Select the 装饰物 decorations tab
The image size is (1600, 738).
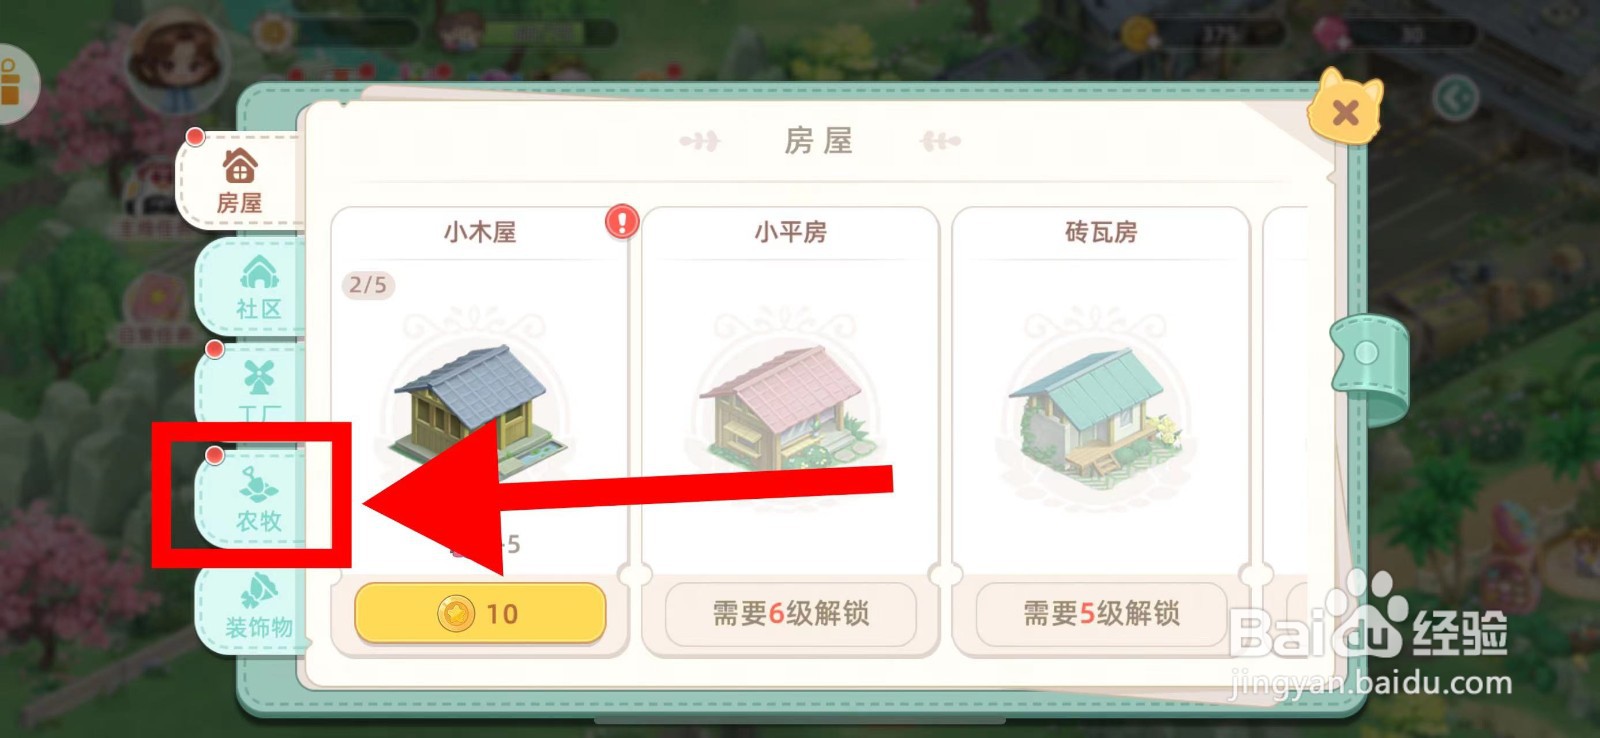click(x=256, y=607)
